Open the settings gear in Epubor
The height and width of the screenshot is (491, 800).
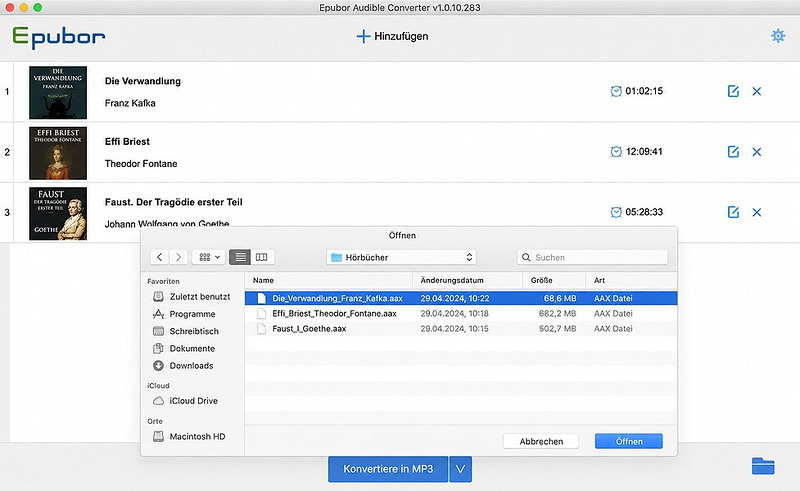tap(778, 36)
